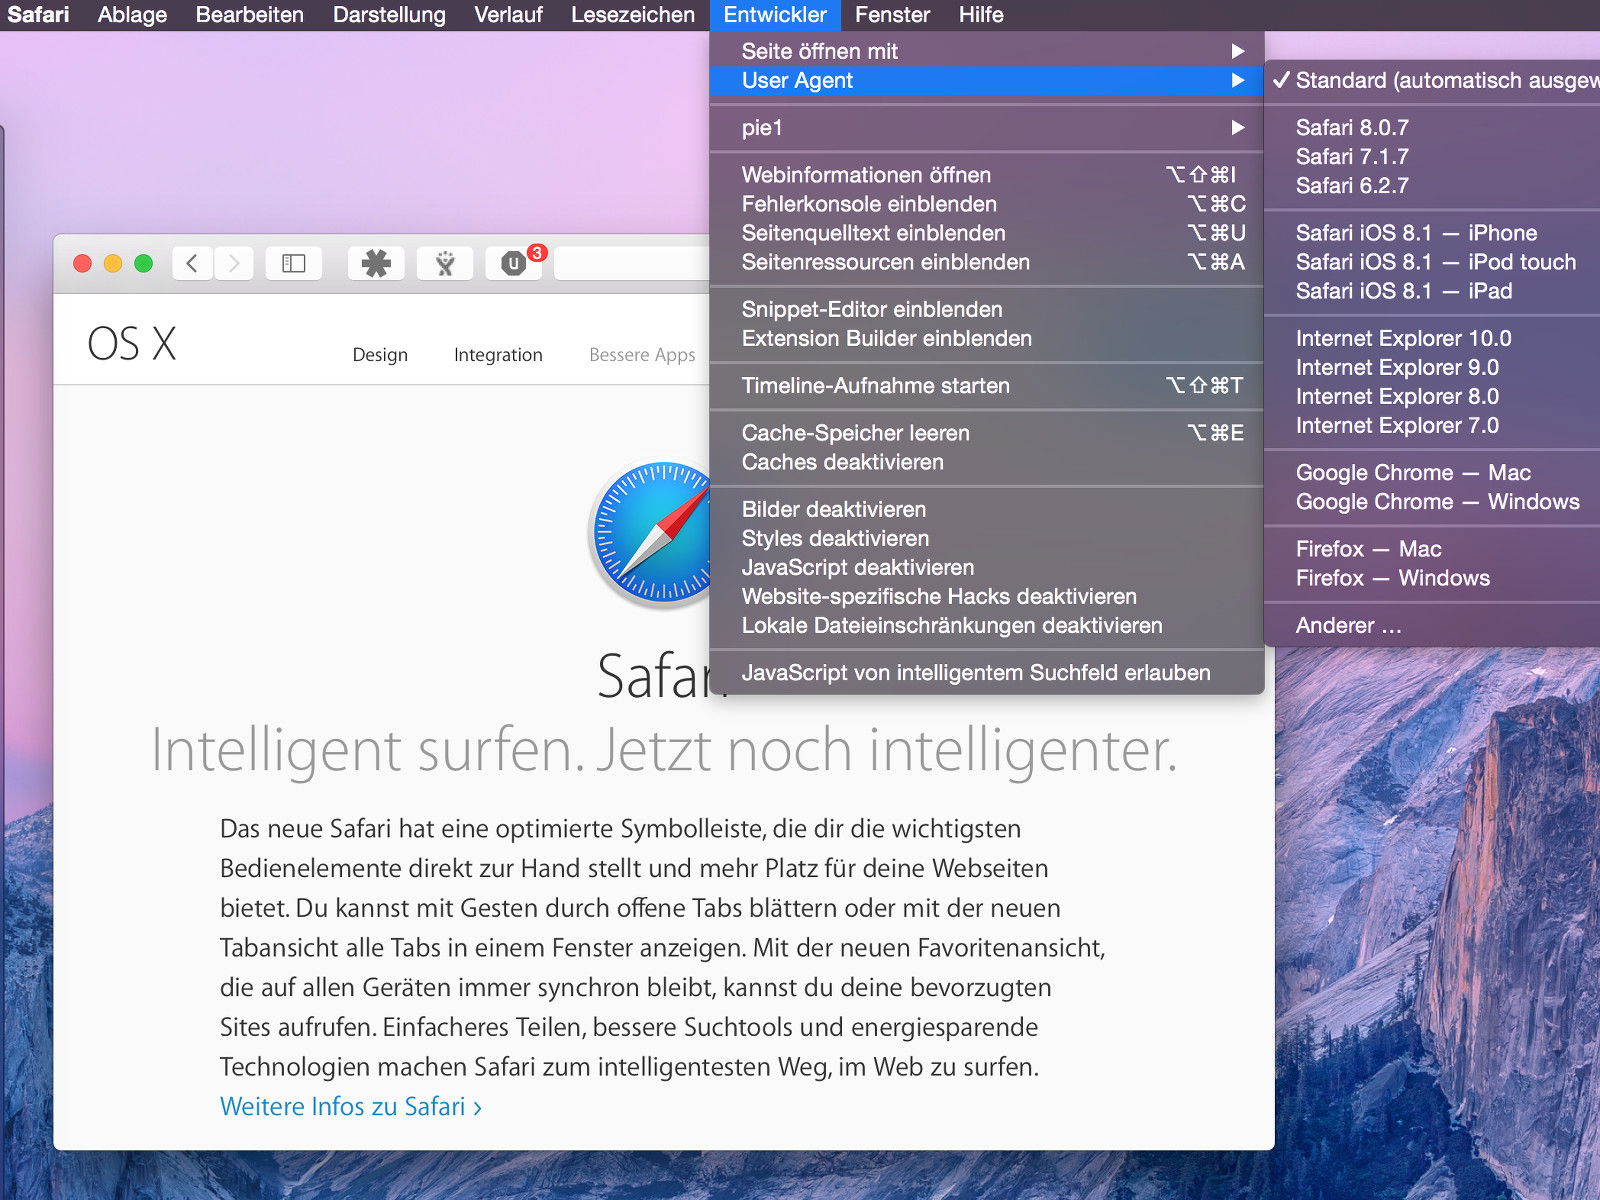Image resolution: width=1600 pixels, height=1200 pixels.
Task: Toggle Styles deaktivieren
Action: tap(987, 538)
